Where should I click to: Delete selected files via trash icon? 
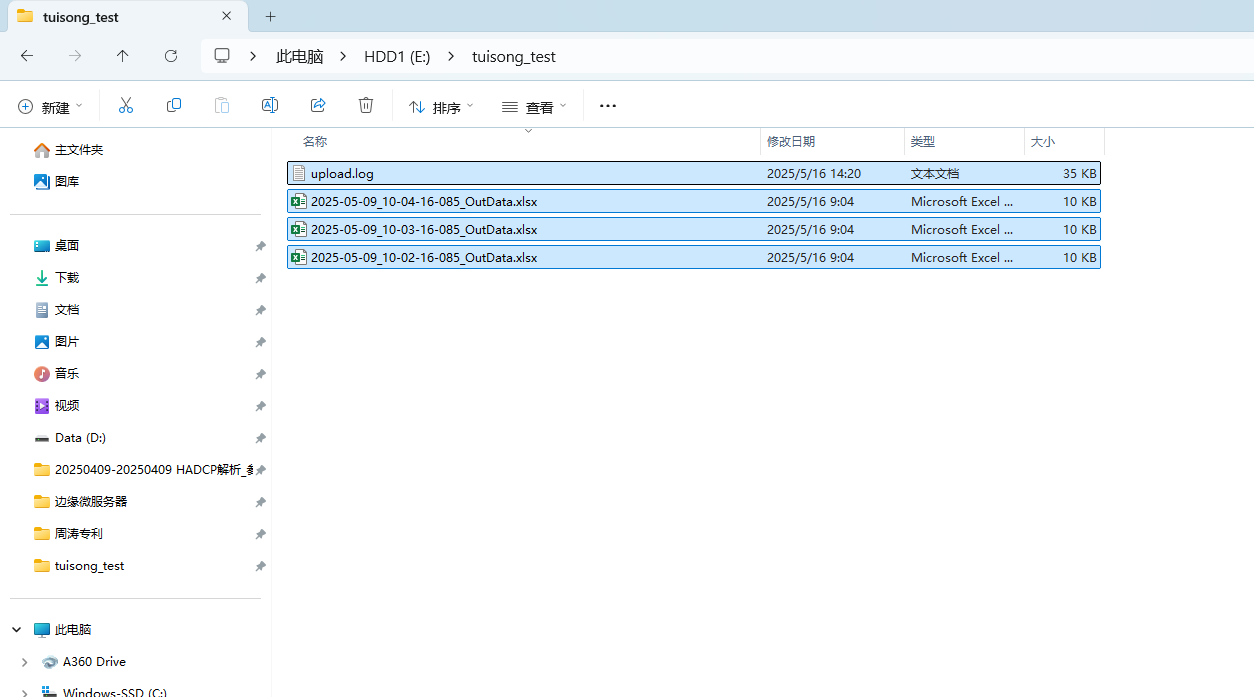(x=365, y=104)
